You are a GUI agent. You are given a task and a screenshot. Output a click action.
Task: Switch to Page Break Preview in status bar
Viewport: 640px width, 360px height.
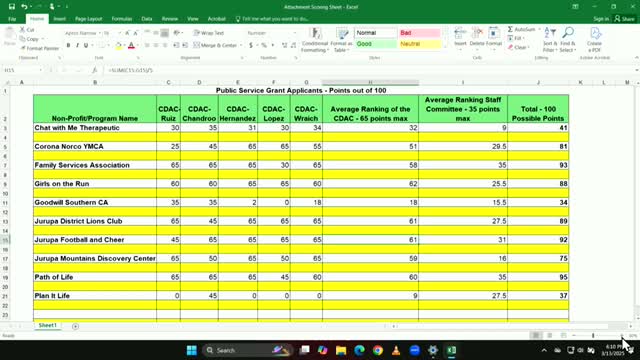[x=564, y=336]
